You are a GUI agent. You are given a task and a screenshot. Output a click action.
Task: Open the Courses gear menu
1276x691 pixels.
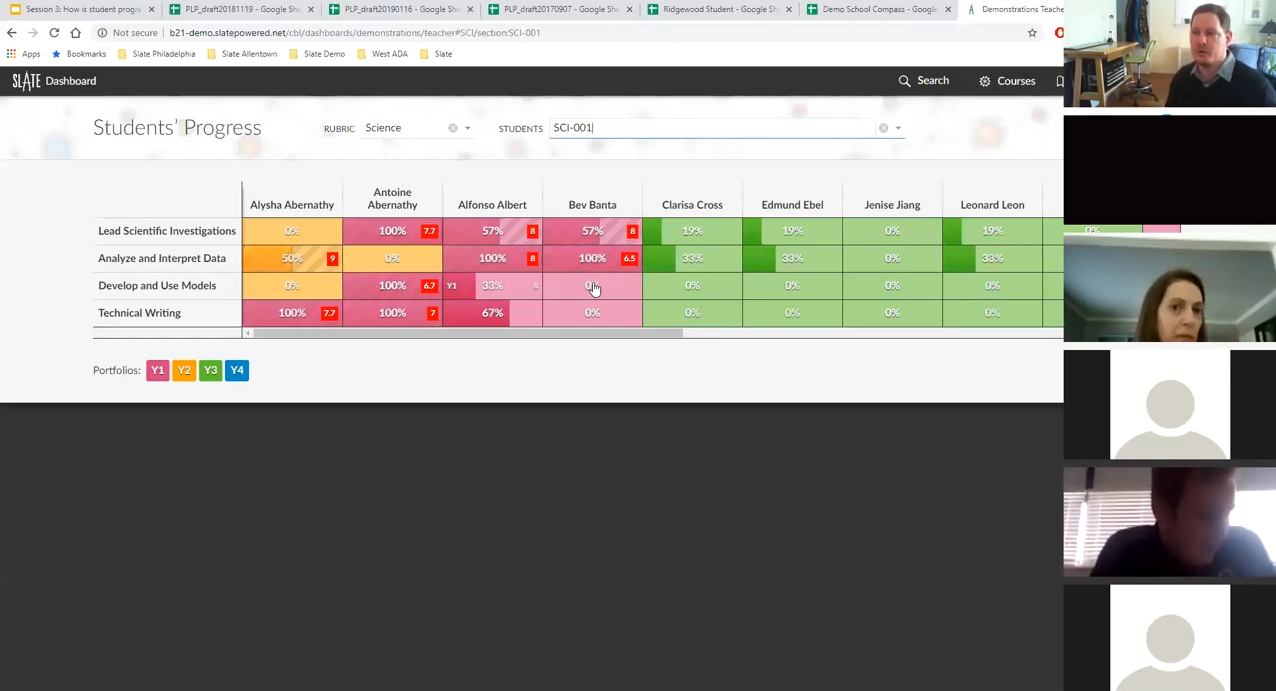tap(985, 81)
